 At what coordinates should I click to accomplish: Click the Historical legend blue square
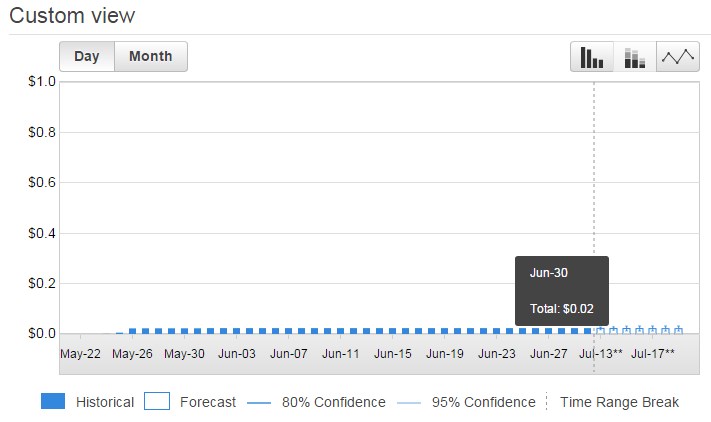54,402
